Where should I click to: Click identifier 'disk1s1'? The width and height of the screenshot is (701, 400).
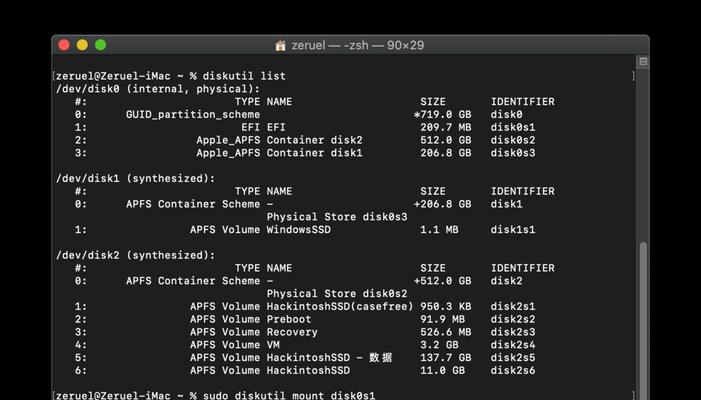[513, 230]
